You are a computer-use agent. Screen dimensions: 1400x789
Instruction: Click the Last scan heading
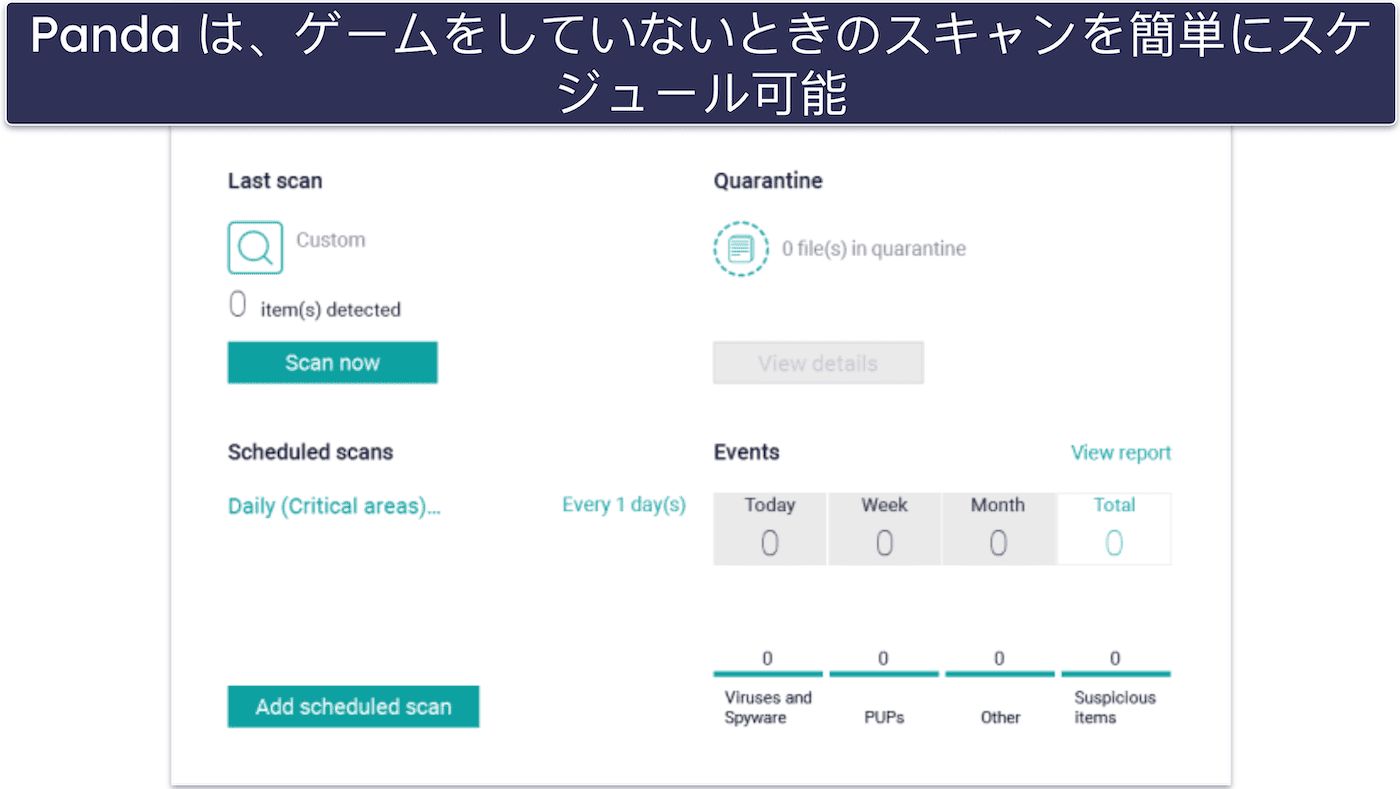click(275, 181)
